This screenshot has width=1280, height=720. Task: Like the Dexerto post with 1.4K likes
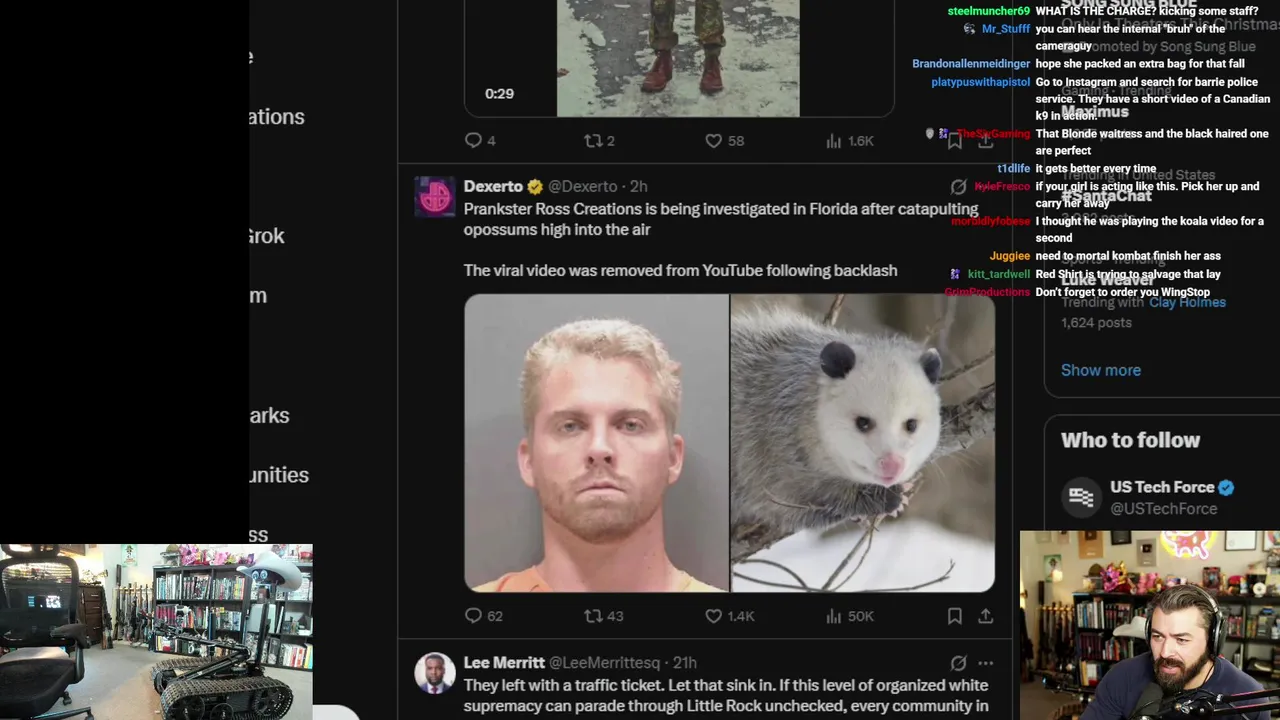[x=730, y=616]
